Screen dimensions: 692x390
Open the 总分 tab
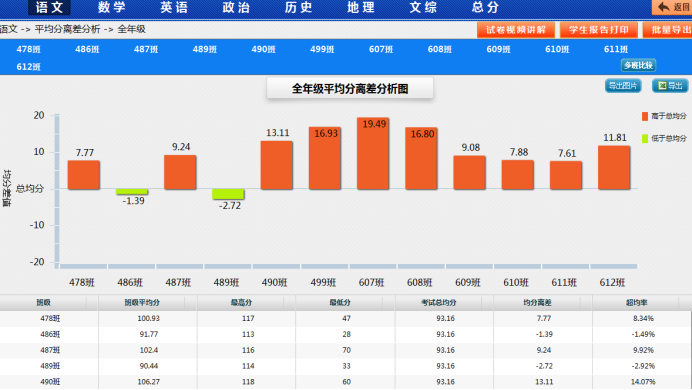click(x=485, y=8)
